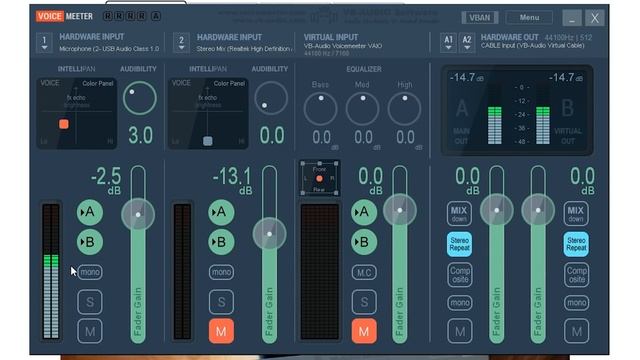Toggle Composite on main out A

460,275
